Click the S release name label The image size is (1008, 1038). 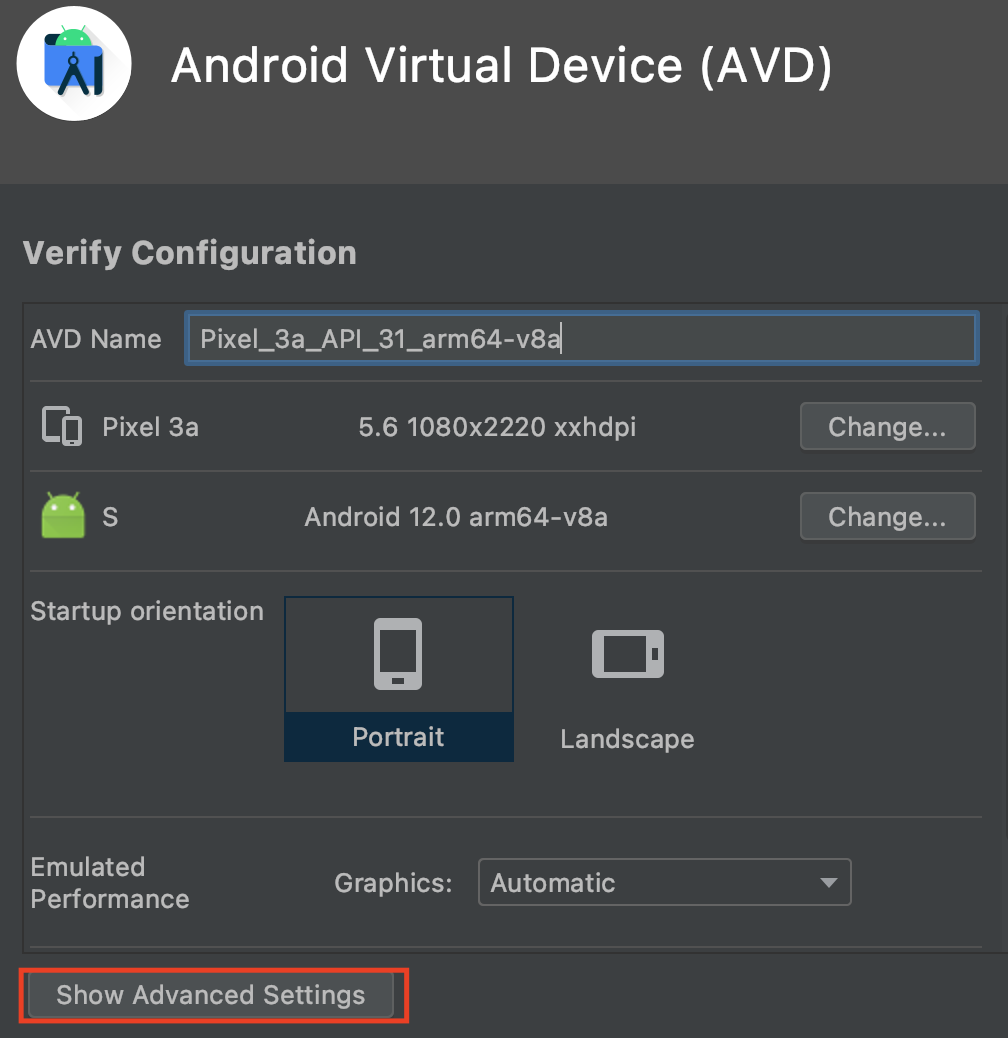110,517
